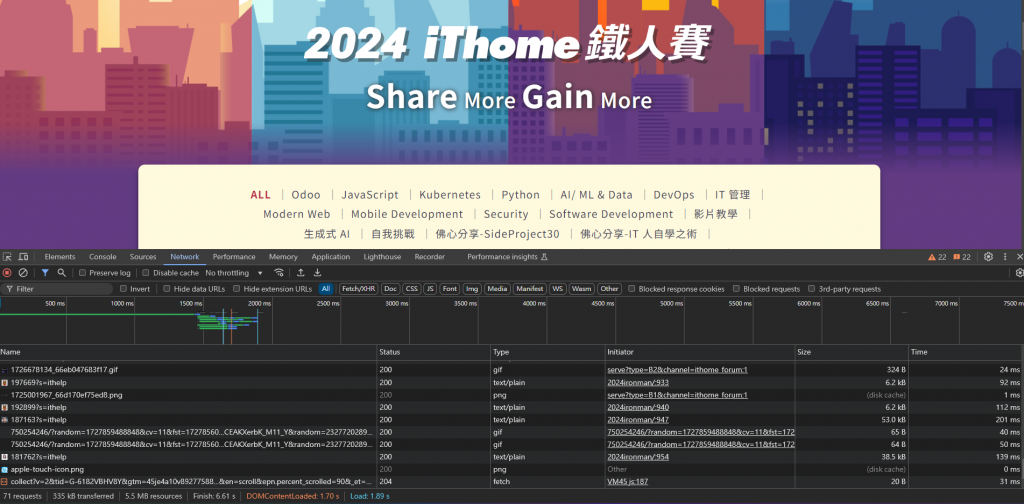Open the Lighthouse tab
This screenshot has width=1024, height=504.
[382, 257]
